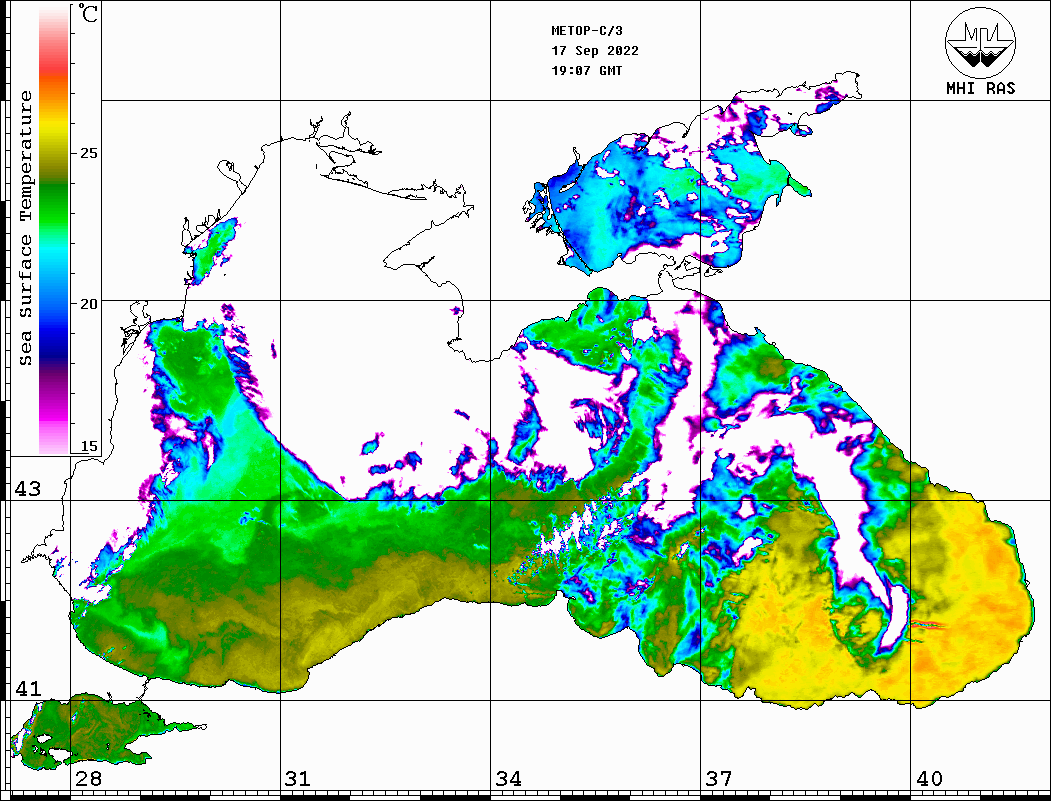Click the MHI RAS logo emblem
Screen dimensions: 1051x801
click(981, 42)
